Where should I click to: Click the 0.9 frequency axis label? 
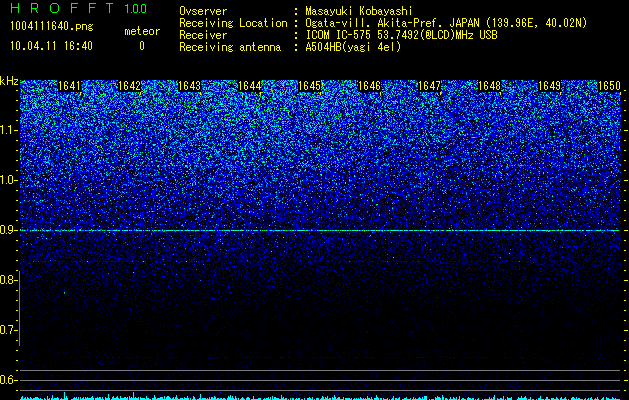pyautogui.click(x=8, y=230)
